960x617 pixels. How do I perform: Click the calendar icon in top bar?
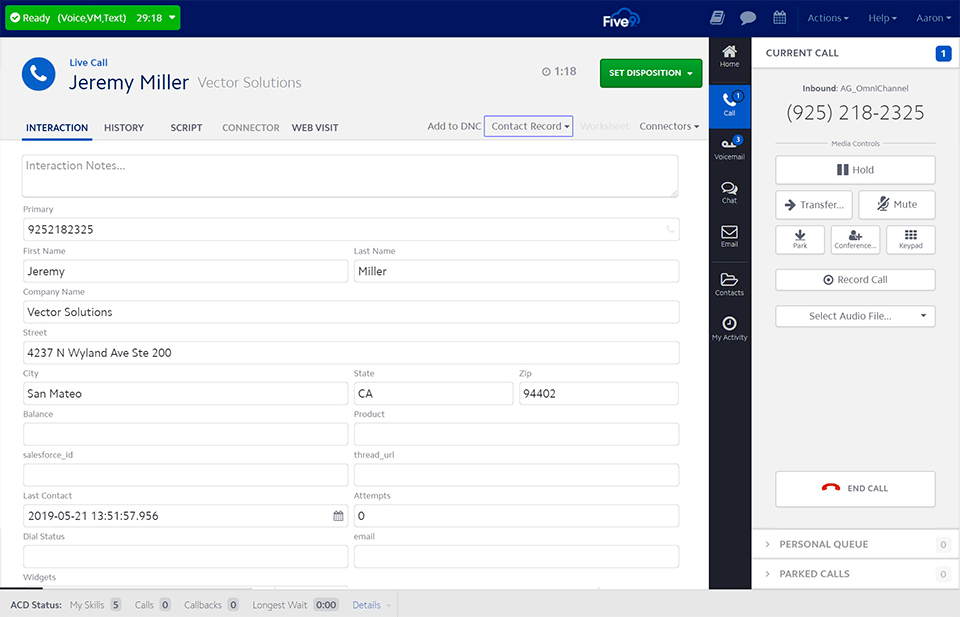pos(780,18)
